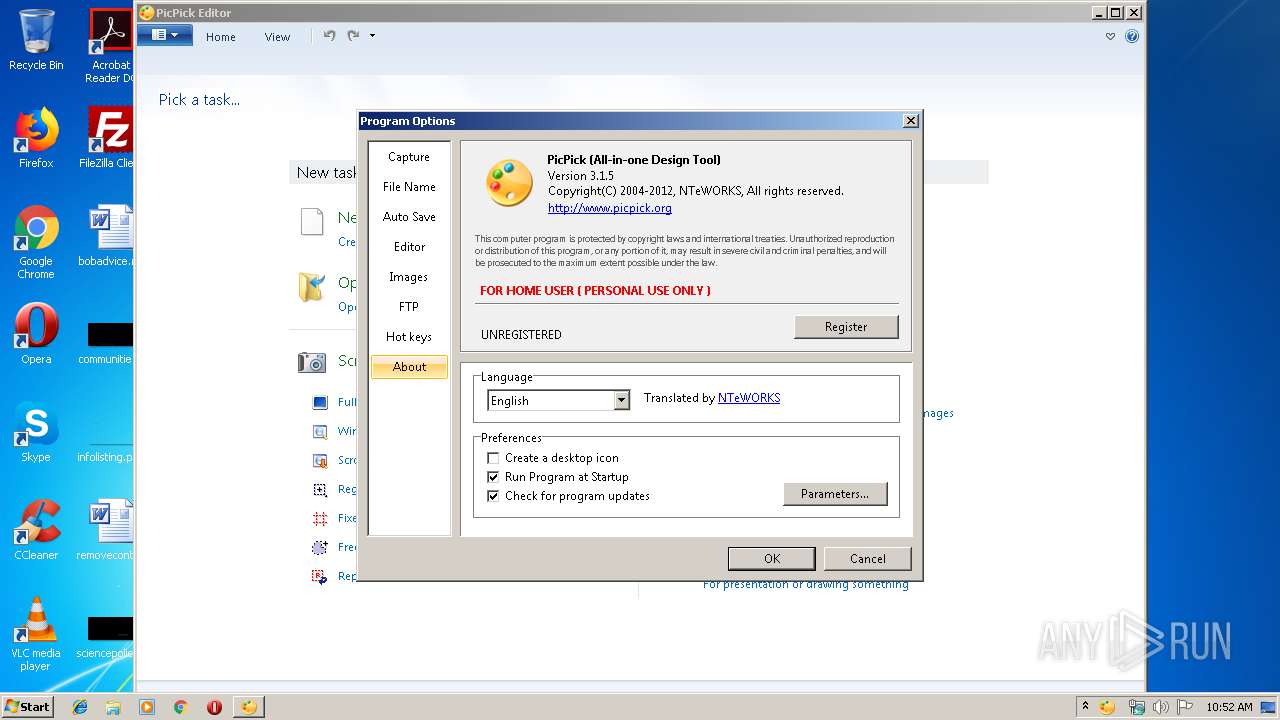Screen dimensions: 1280x720
Task: Disable Check for program updates
Action: click(493, 496)
